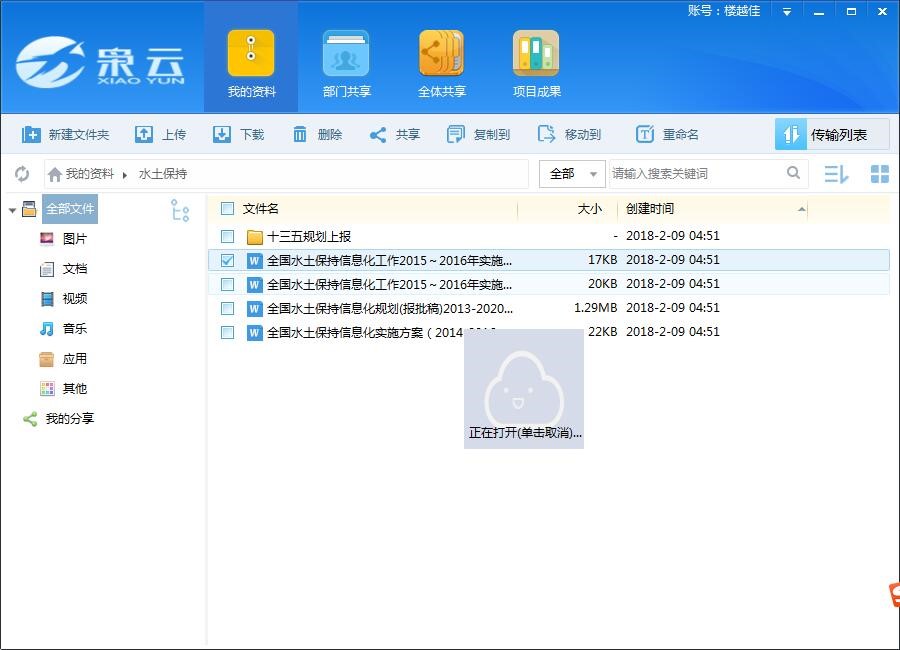Click 我的资料 in breadcrumb path
This screenshot has width=900, height=650.
(89, 174)
